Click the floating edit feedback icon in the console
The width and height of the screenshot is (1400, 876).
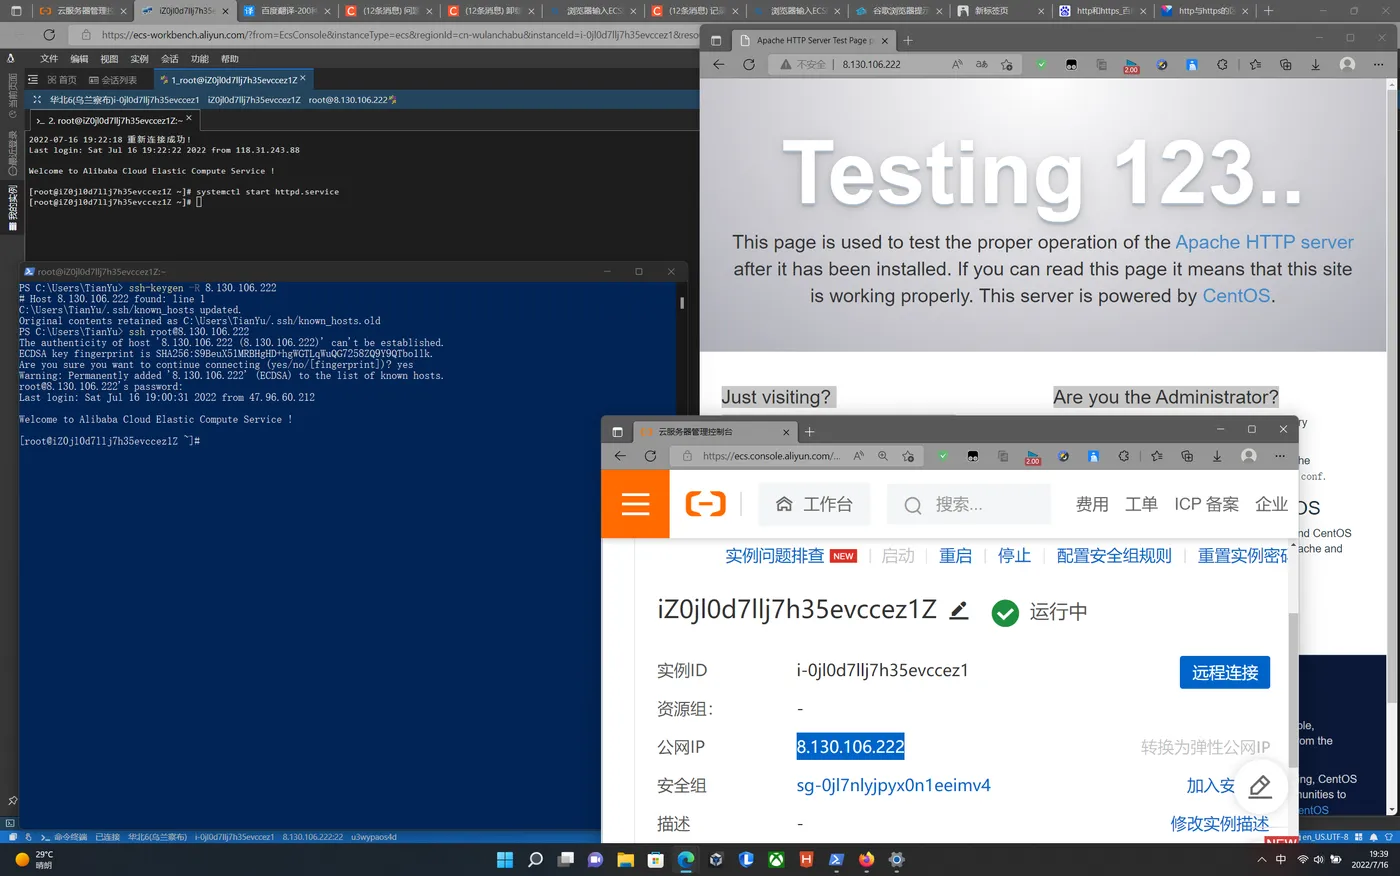(1260, 786)
